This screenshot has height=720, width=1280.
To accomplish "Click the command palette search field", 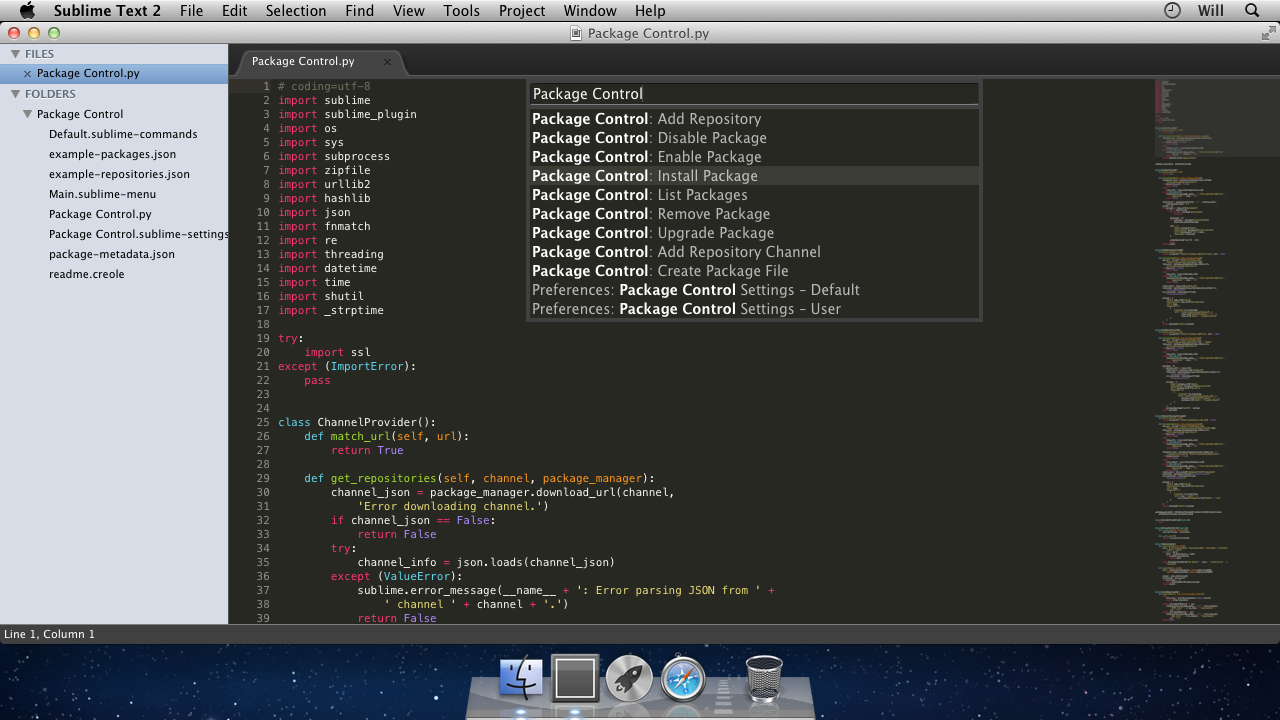I will click(x=754, y=94).
